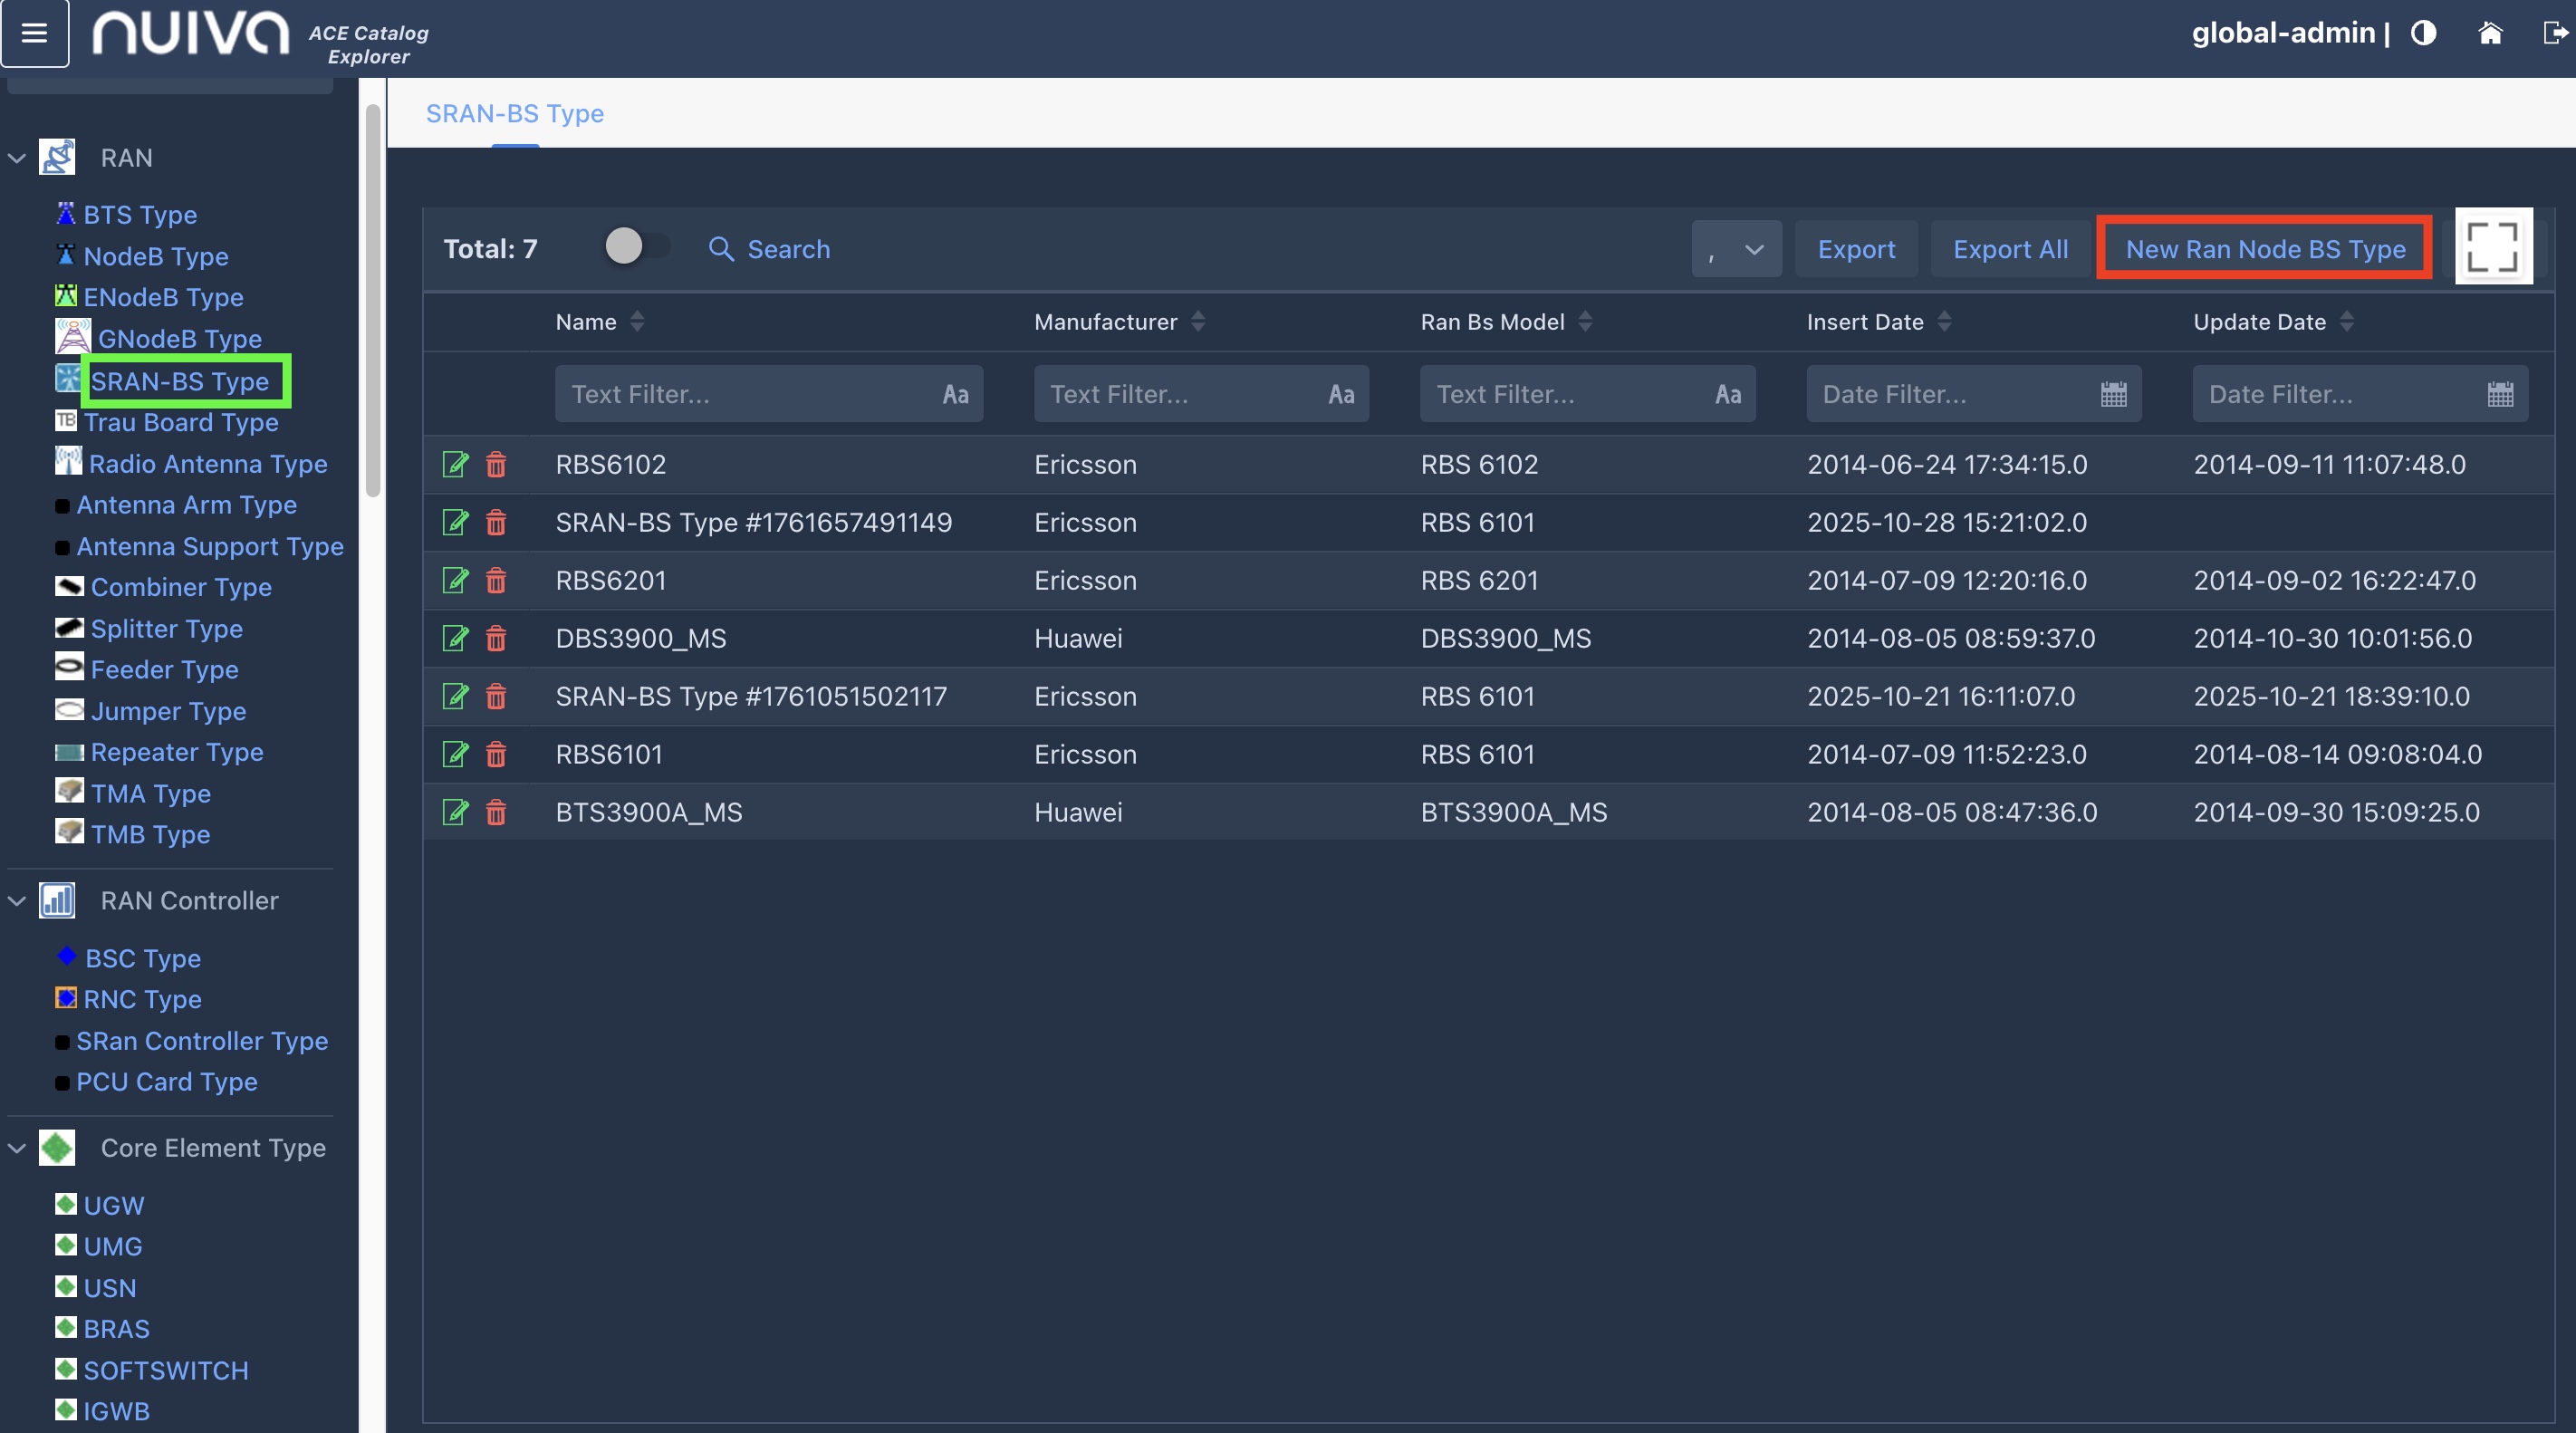Open the separator dropdown beside Export
The width and height of the screenshot is (2576, 1433).
pyautogui.click(x=1736, y=250)
